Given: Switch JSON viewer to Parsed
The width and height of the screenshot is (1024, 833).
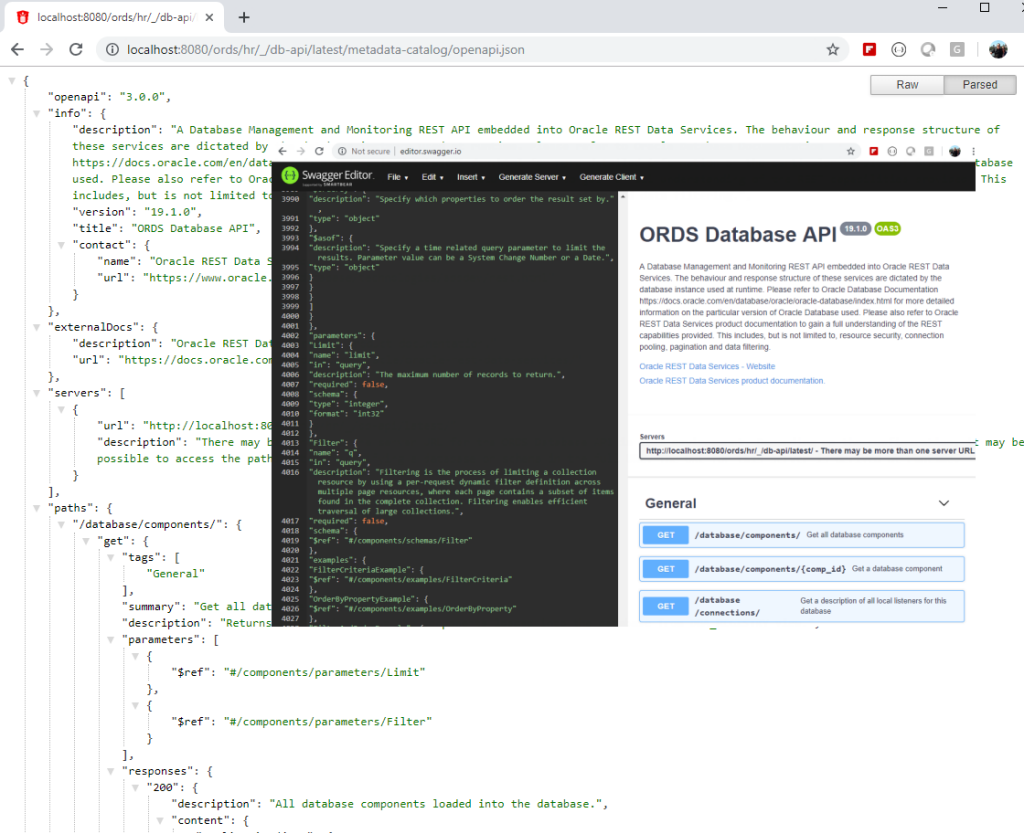Looking at the screenshot, I should click(980, 85).
